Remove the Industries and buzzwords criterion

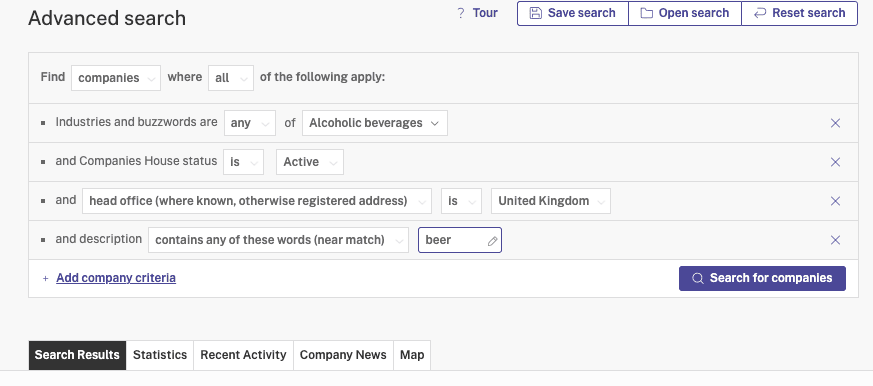coord(835,123)
